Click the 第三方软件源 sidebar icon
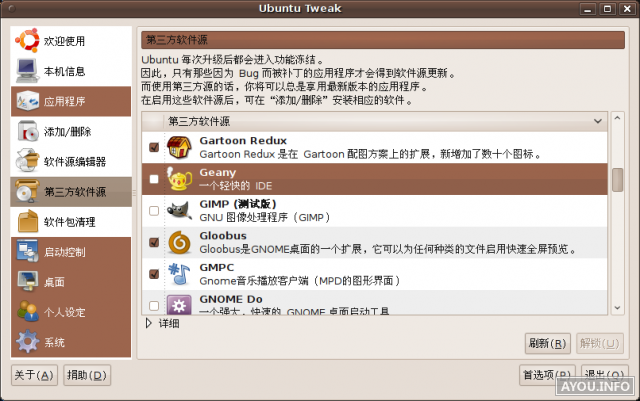This screenshot has height=401, width=640. (x=27, y=192)
